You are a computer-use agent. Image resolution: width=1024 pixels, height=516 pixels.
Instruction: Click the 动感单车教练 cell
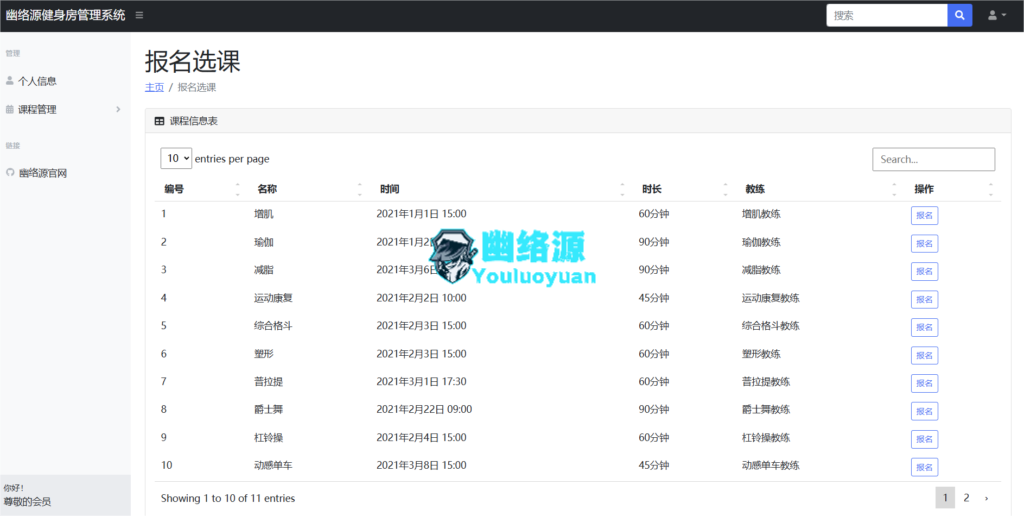pos(771,465)
